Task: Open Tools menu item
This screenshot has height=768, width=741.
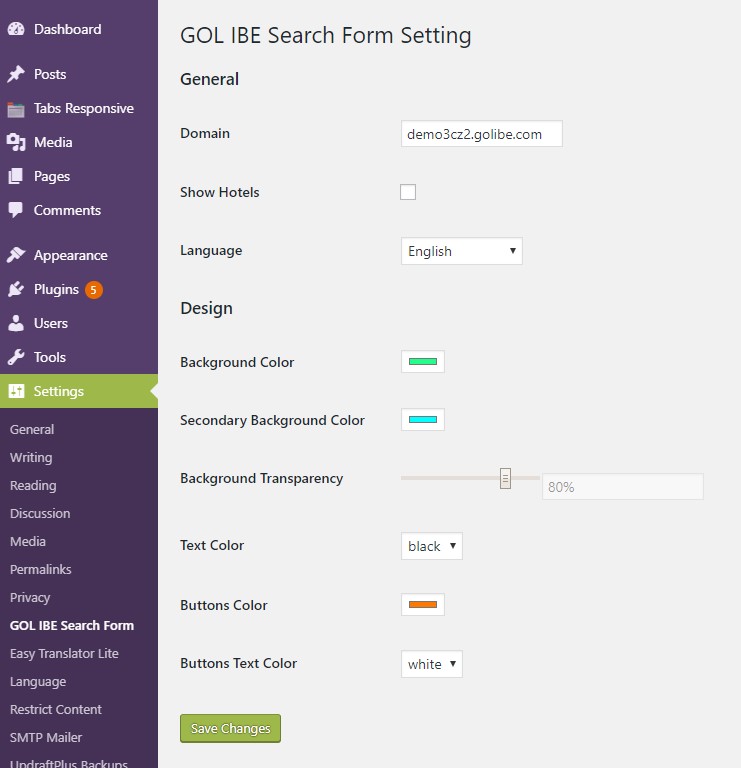Action: coord(79,357)
